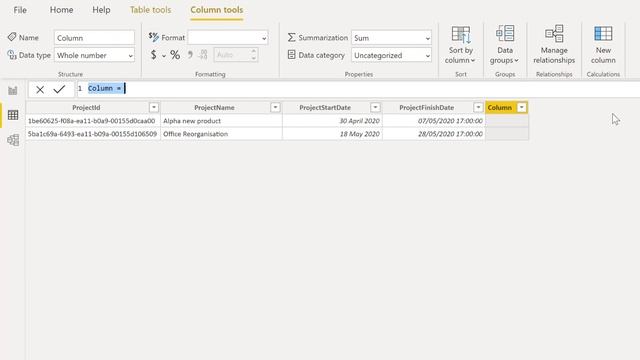The width and height of the screenshot is (640, 360).
Task: Open the Report view from the sidebar
Action: pos(13,91)
